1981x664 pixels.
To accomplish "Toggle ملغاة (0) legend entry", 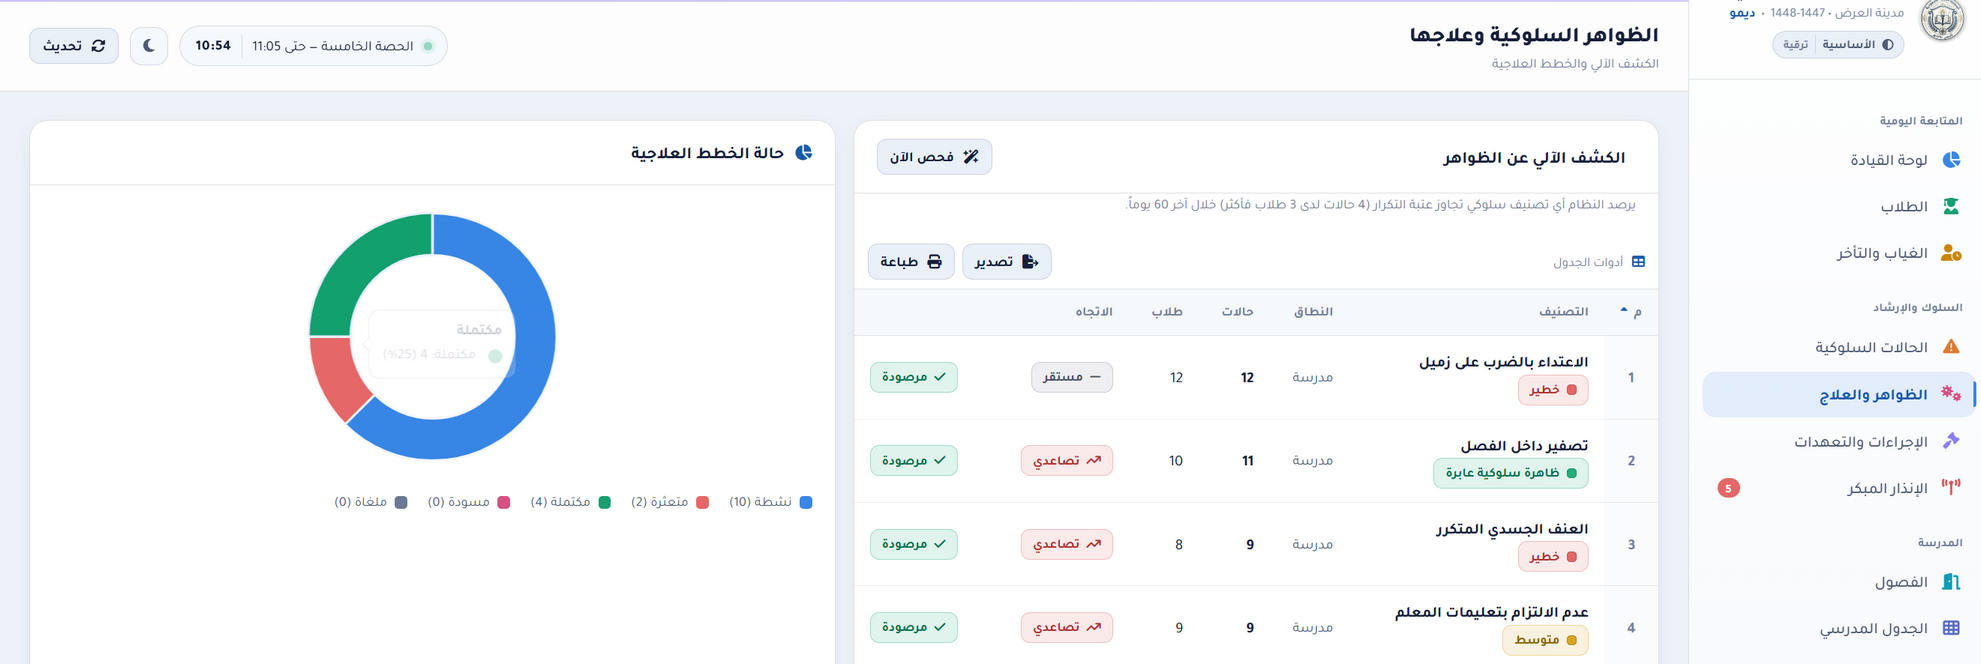I will click(x=371, y=502).
